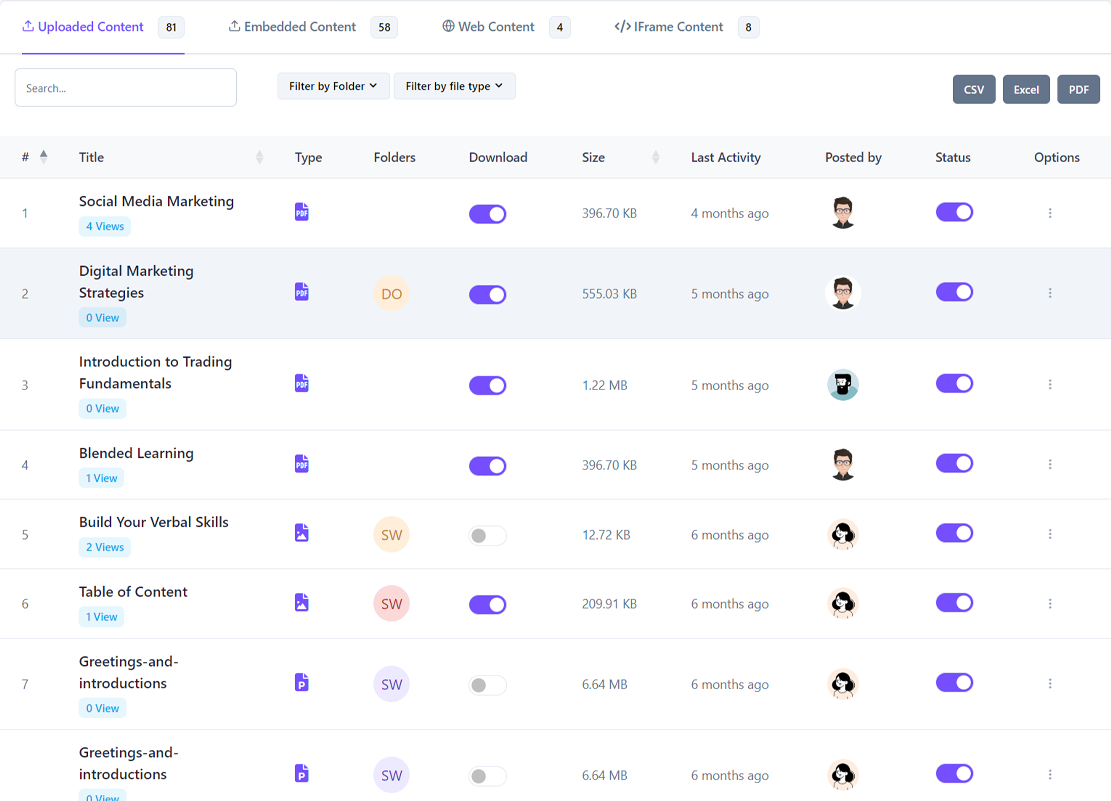Click into the Search input field
This screenshot has height=801, width=1111.
point(126,88)
